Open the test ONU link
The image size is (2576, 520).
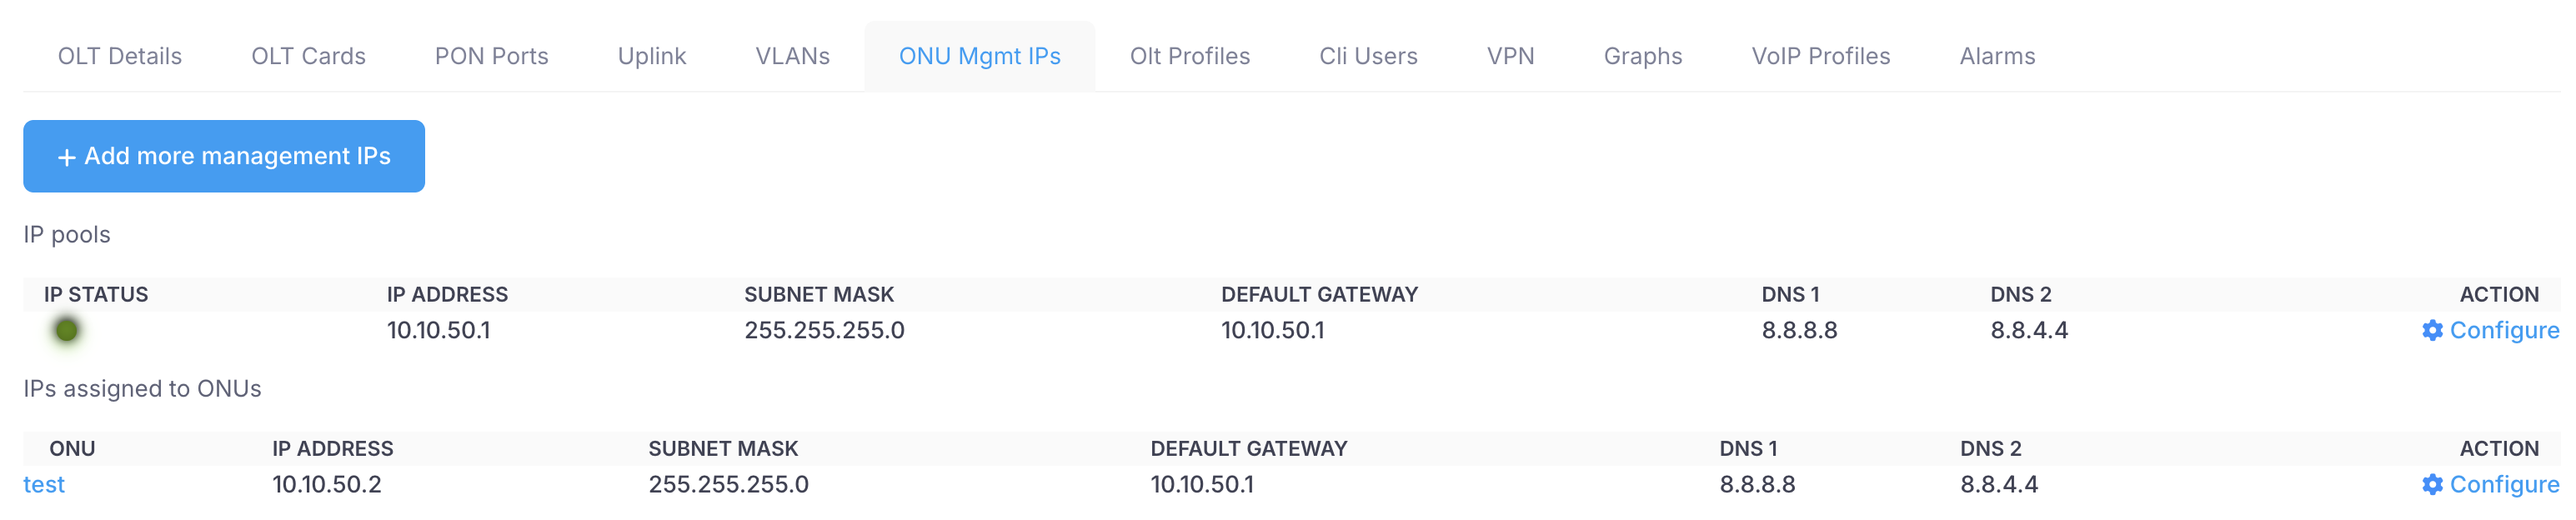pyautogui.click(x=44, y=484)
